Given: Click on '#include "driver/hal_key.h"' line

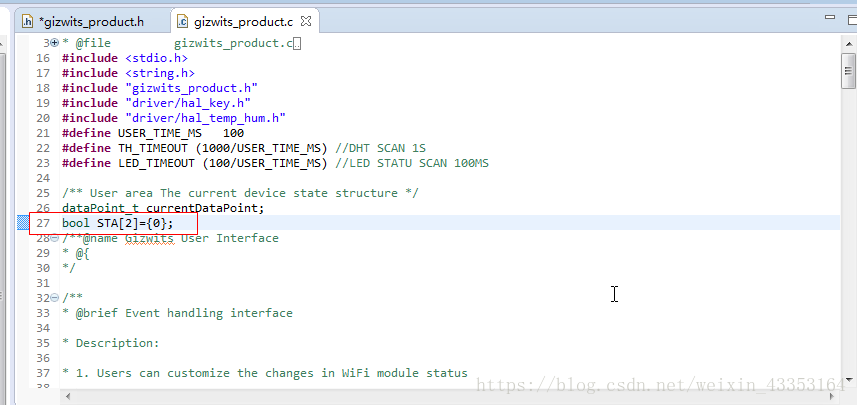Looking at the screenshot, I should [x=156, y=103].
